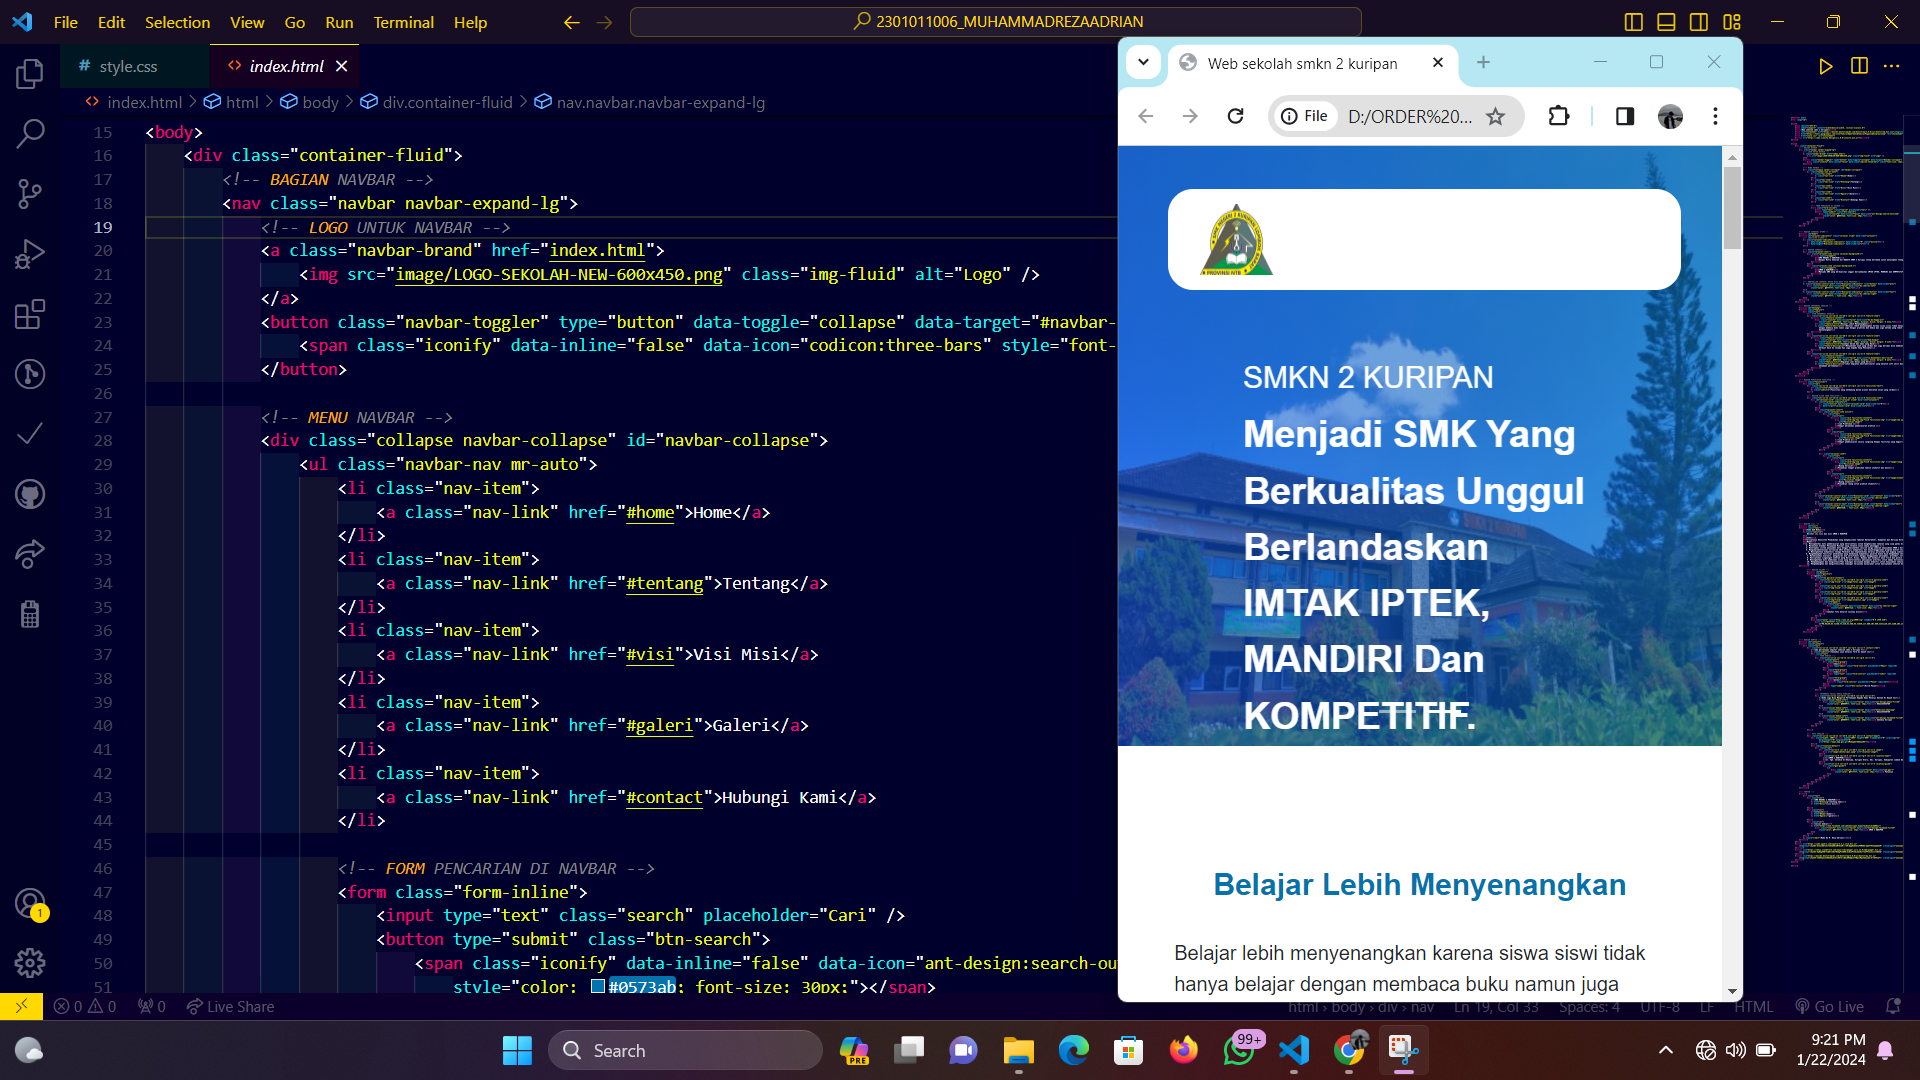Open Source Control view

(30, 193)
